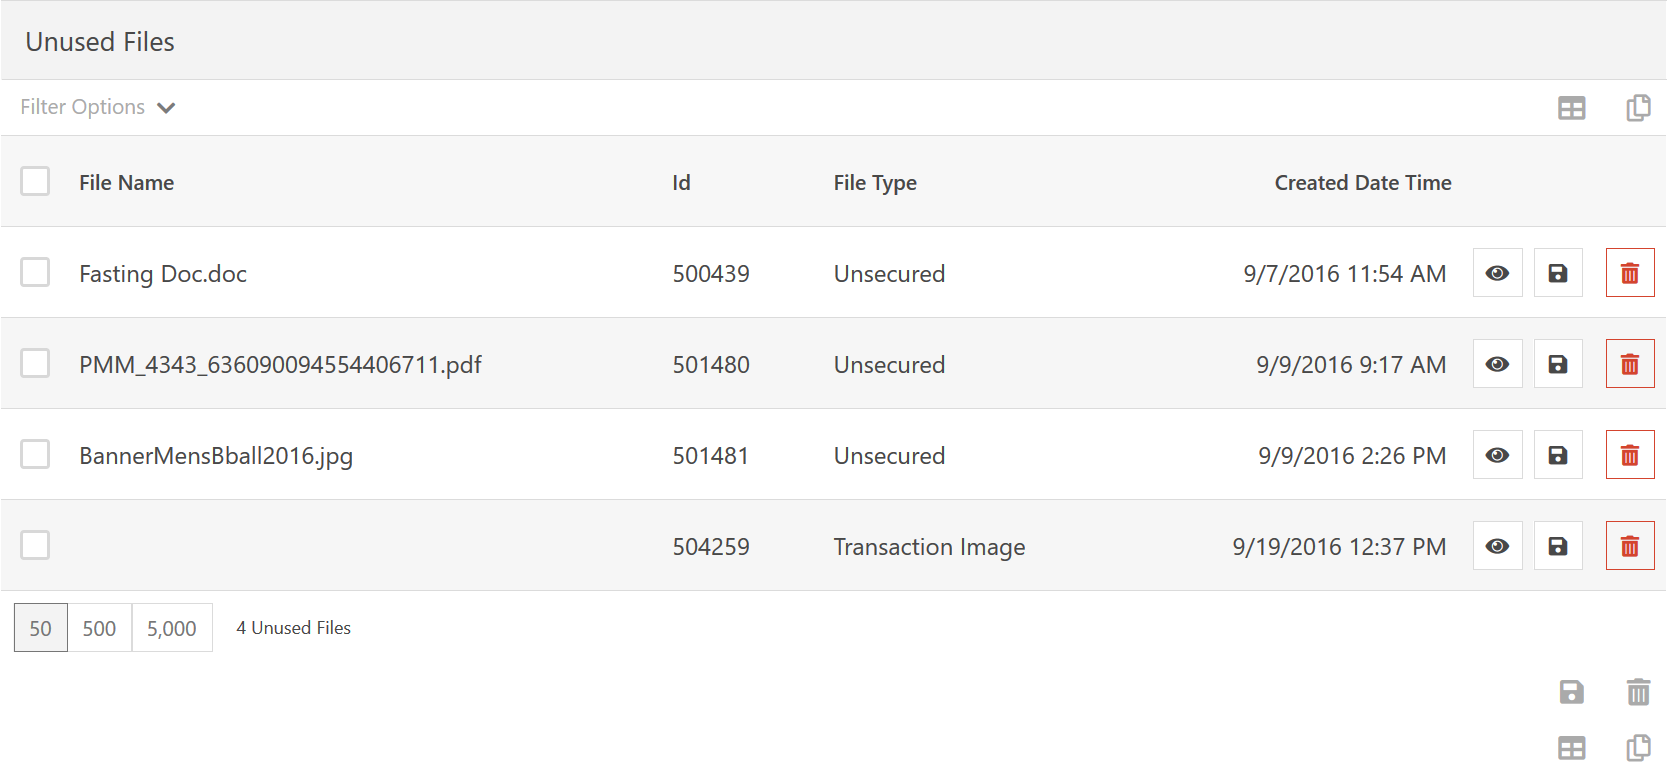Tick the BannerMensBball2016.jpg checkbox
This screenshot has width=1667, height=775.
[x=35, y=454]
